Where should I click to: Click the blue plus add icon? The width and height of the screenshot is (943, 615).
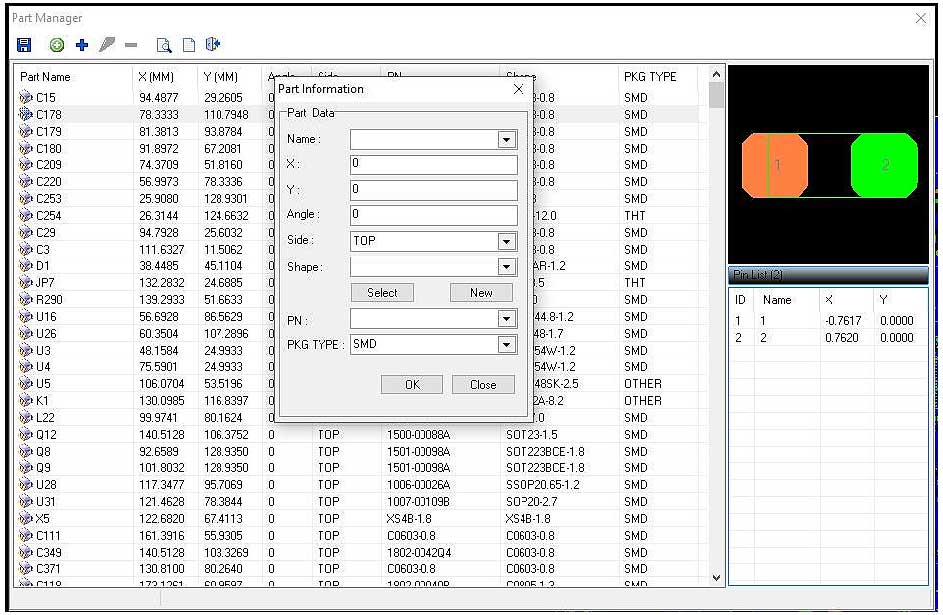(82, 45)
